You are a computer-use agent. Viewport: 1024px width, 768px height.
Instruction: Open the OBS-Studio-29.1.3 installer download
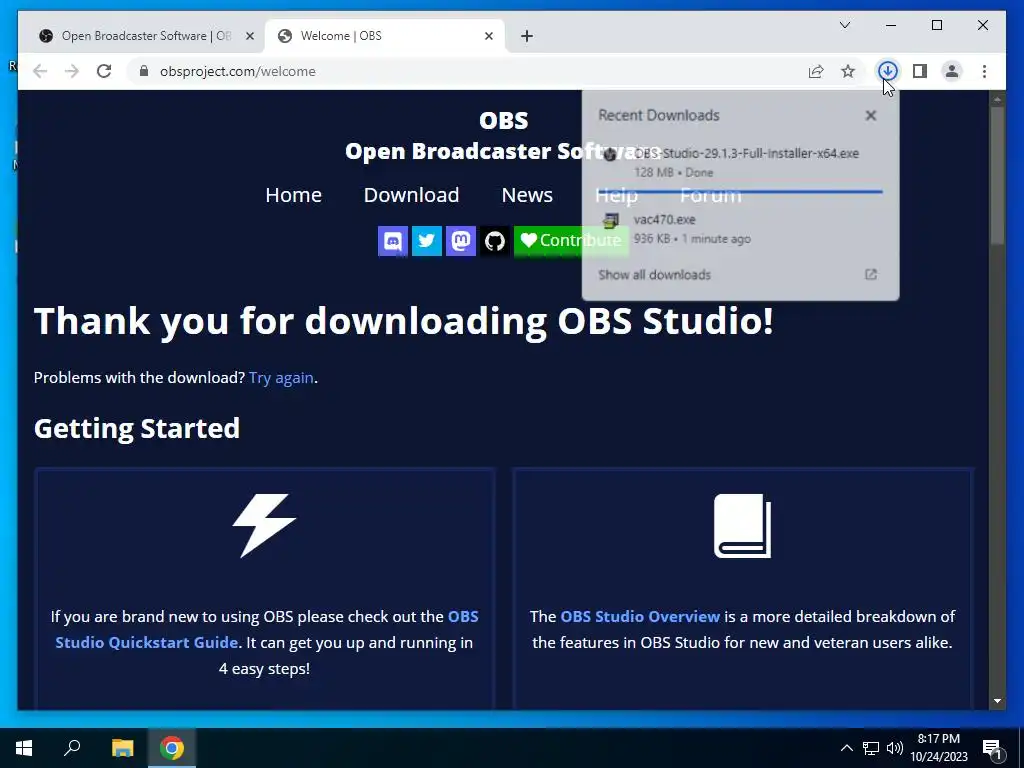pyautogui.click(x=740, y=162)
